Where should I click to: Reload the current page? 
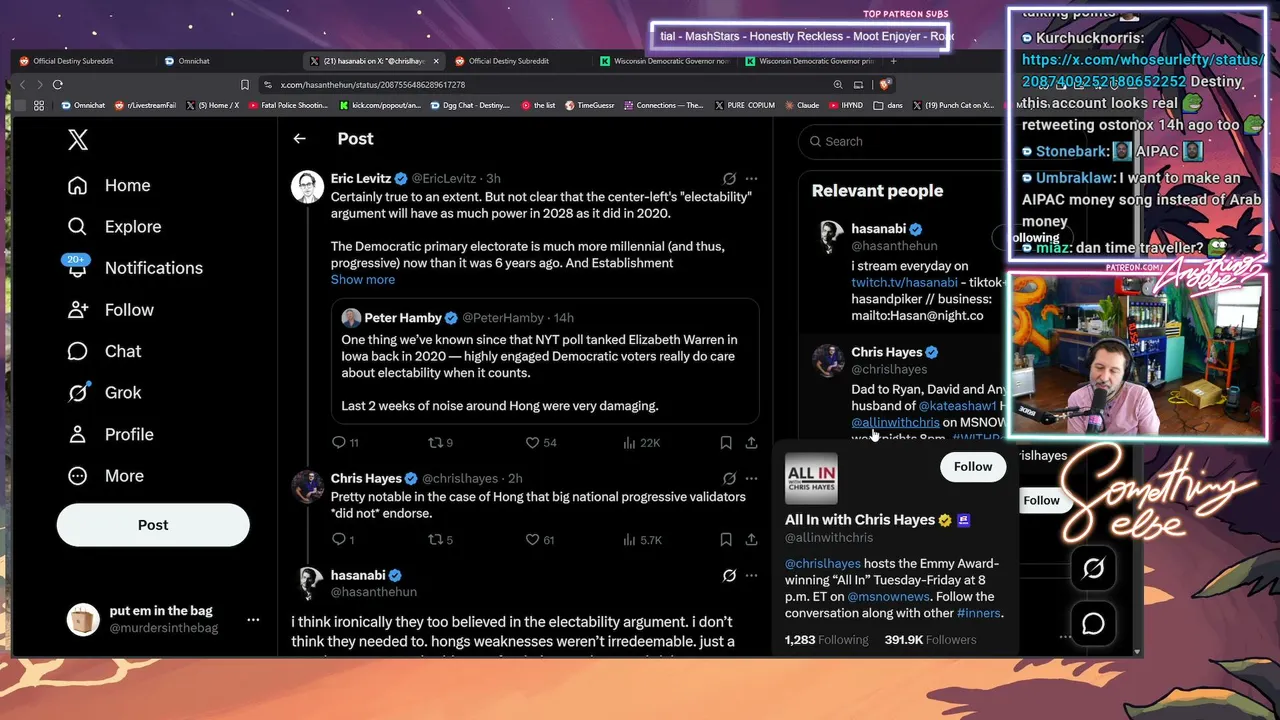pos(58,85)
